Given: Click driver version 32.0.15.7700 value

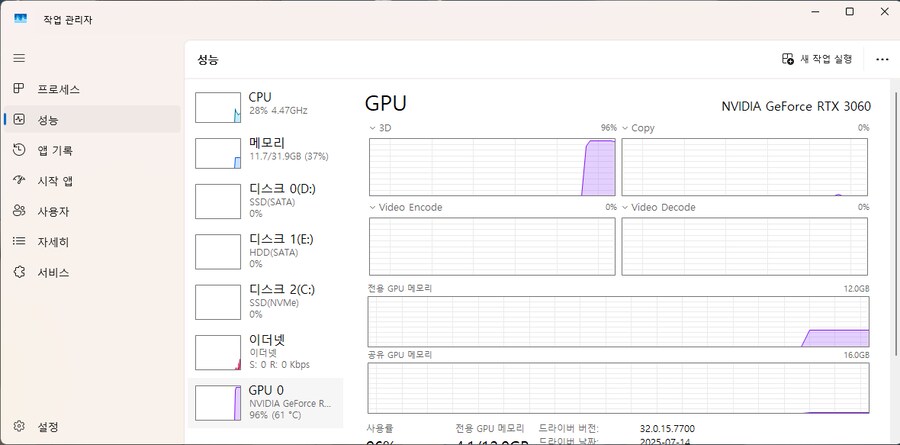Looking at the screenshot, I should [667, 428].
